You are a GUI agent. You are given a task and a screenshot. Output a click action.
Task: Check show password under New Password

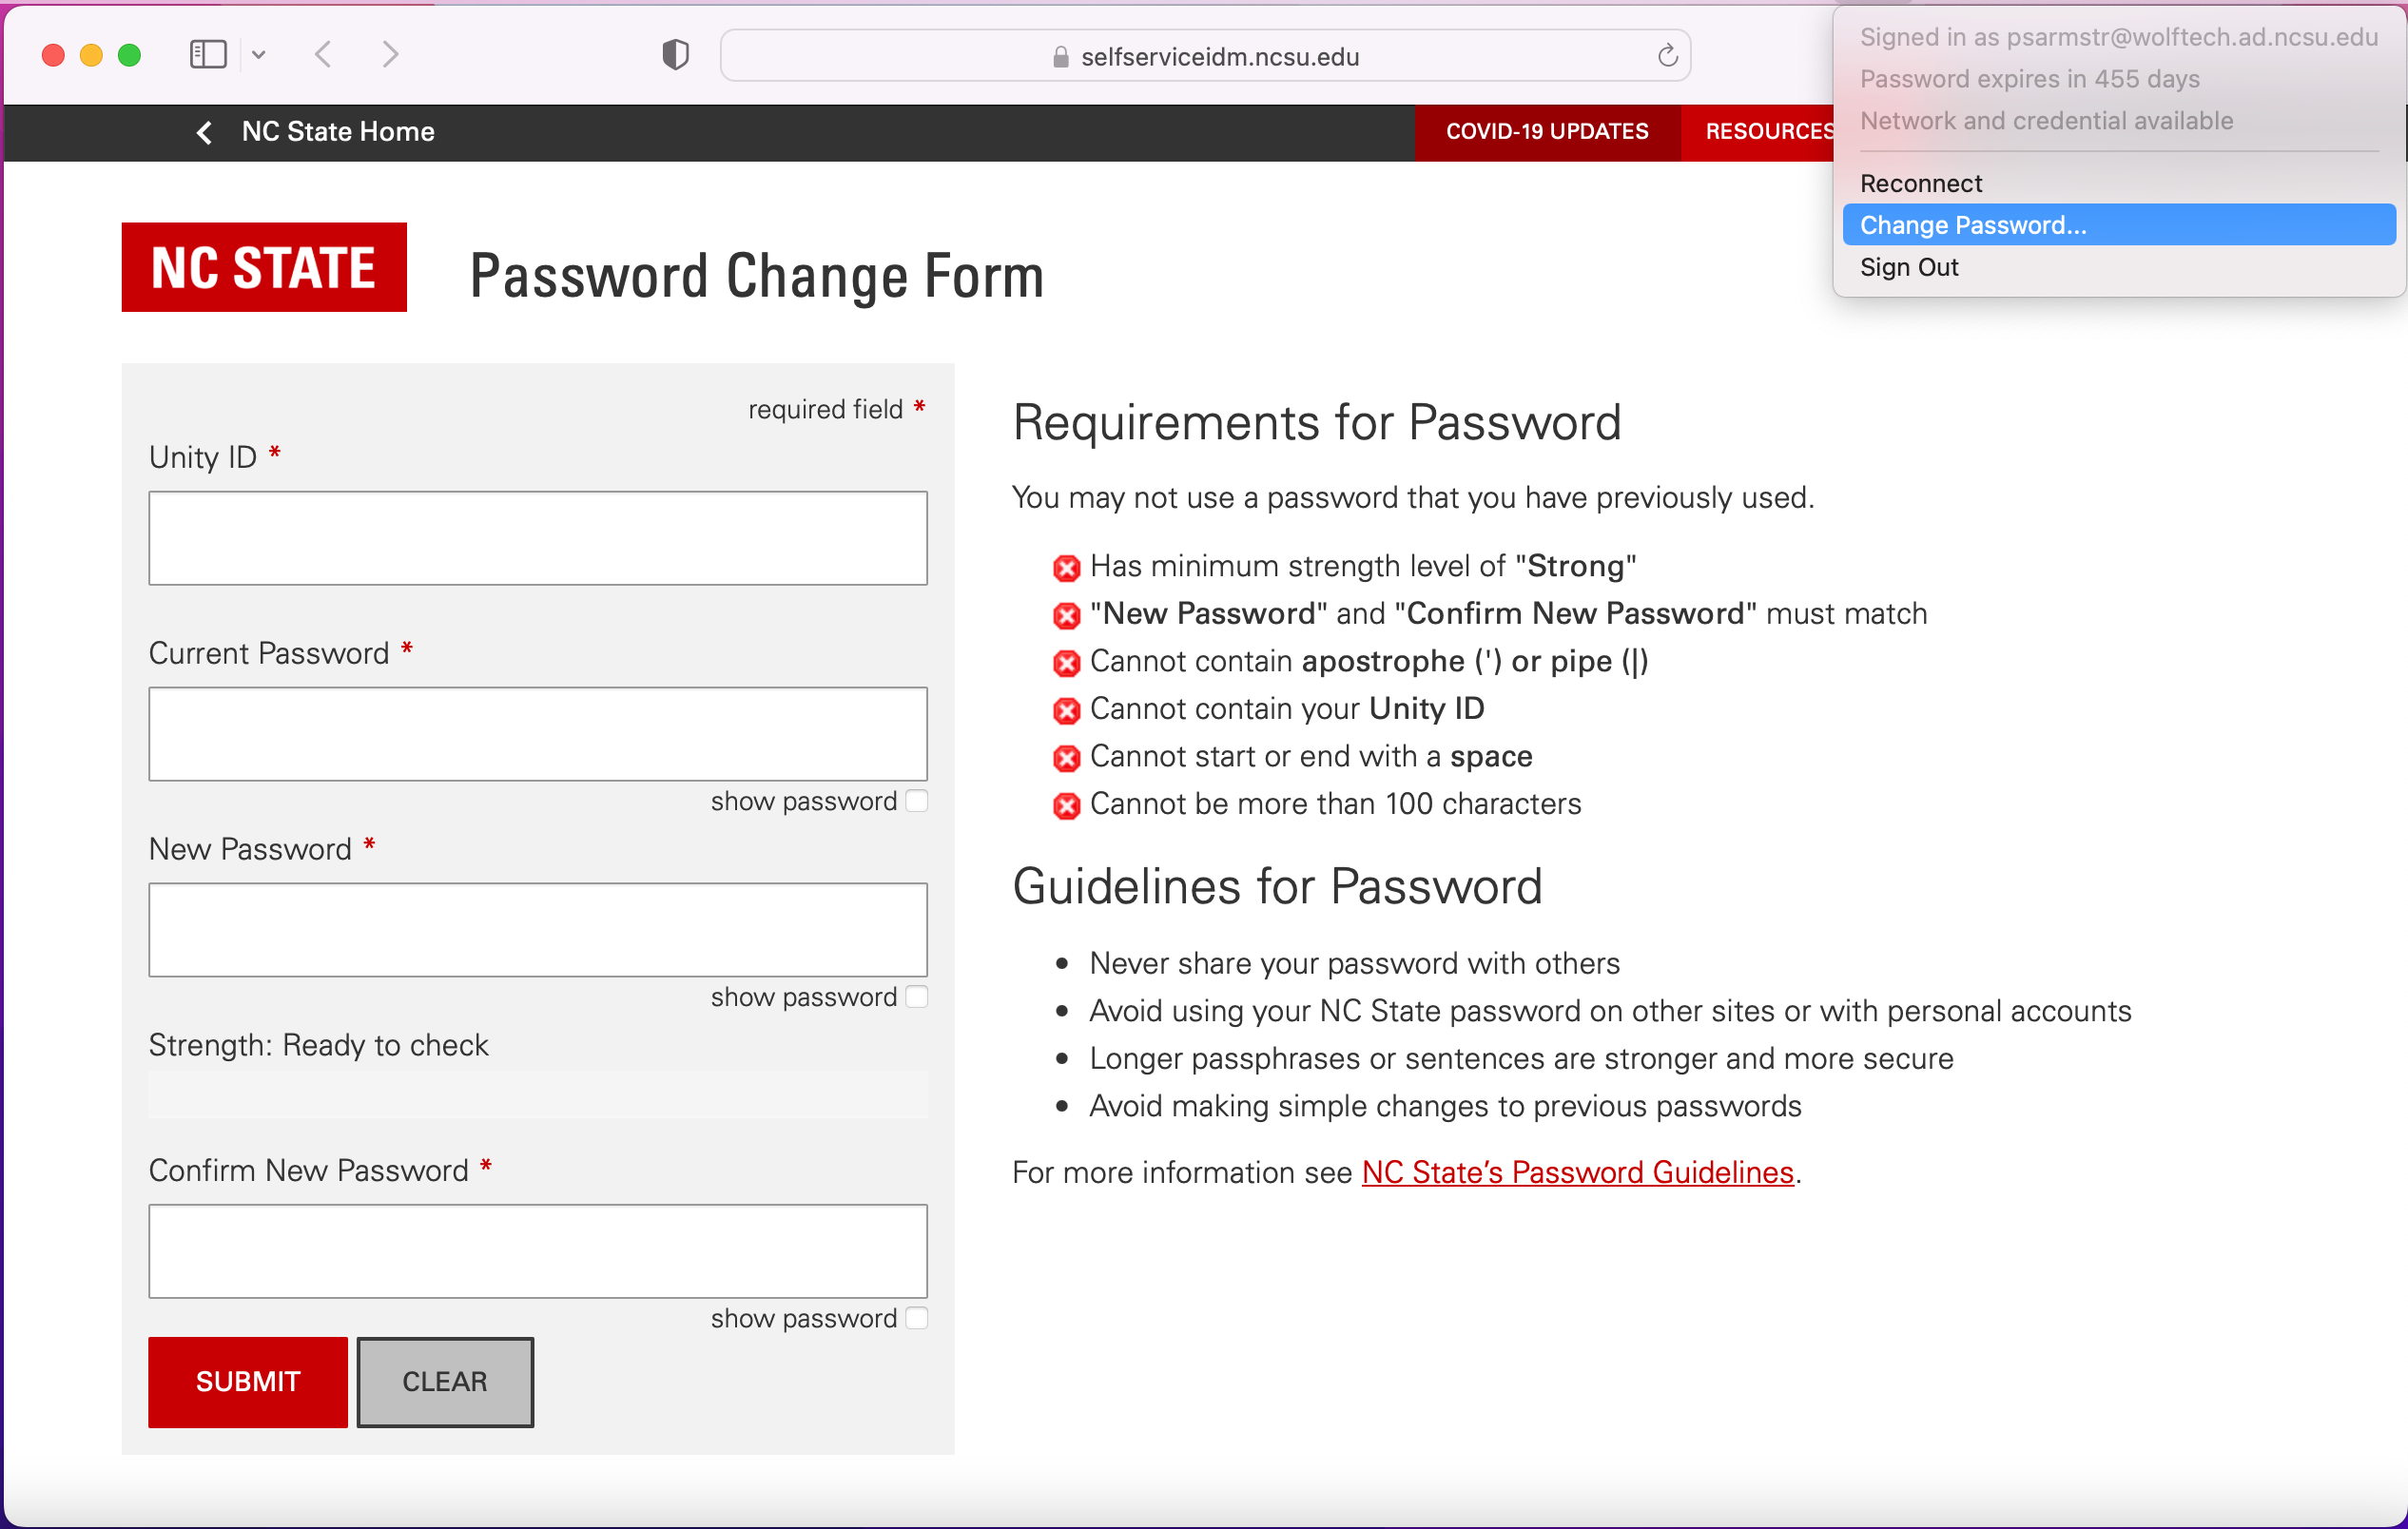click(x=917, y=997)
